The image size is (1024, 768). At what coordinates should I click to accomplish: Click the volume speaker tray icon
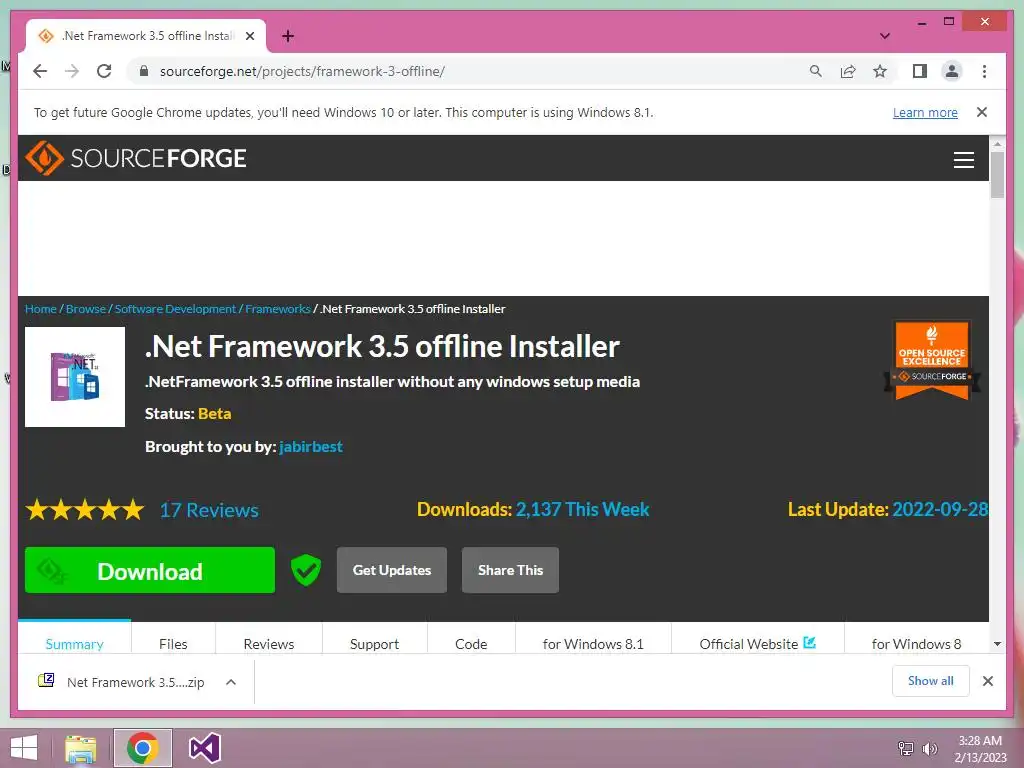pos(929,748)
